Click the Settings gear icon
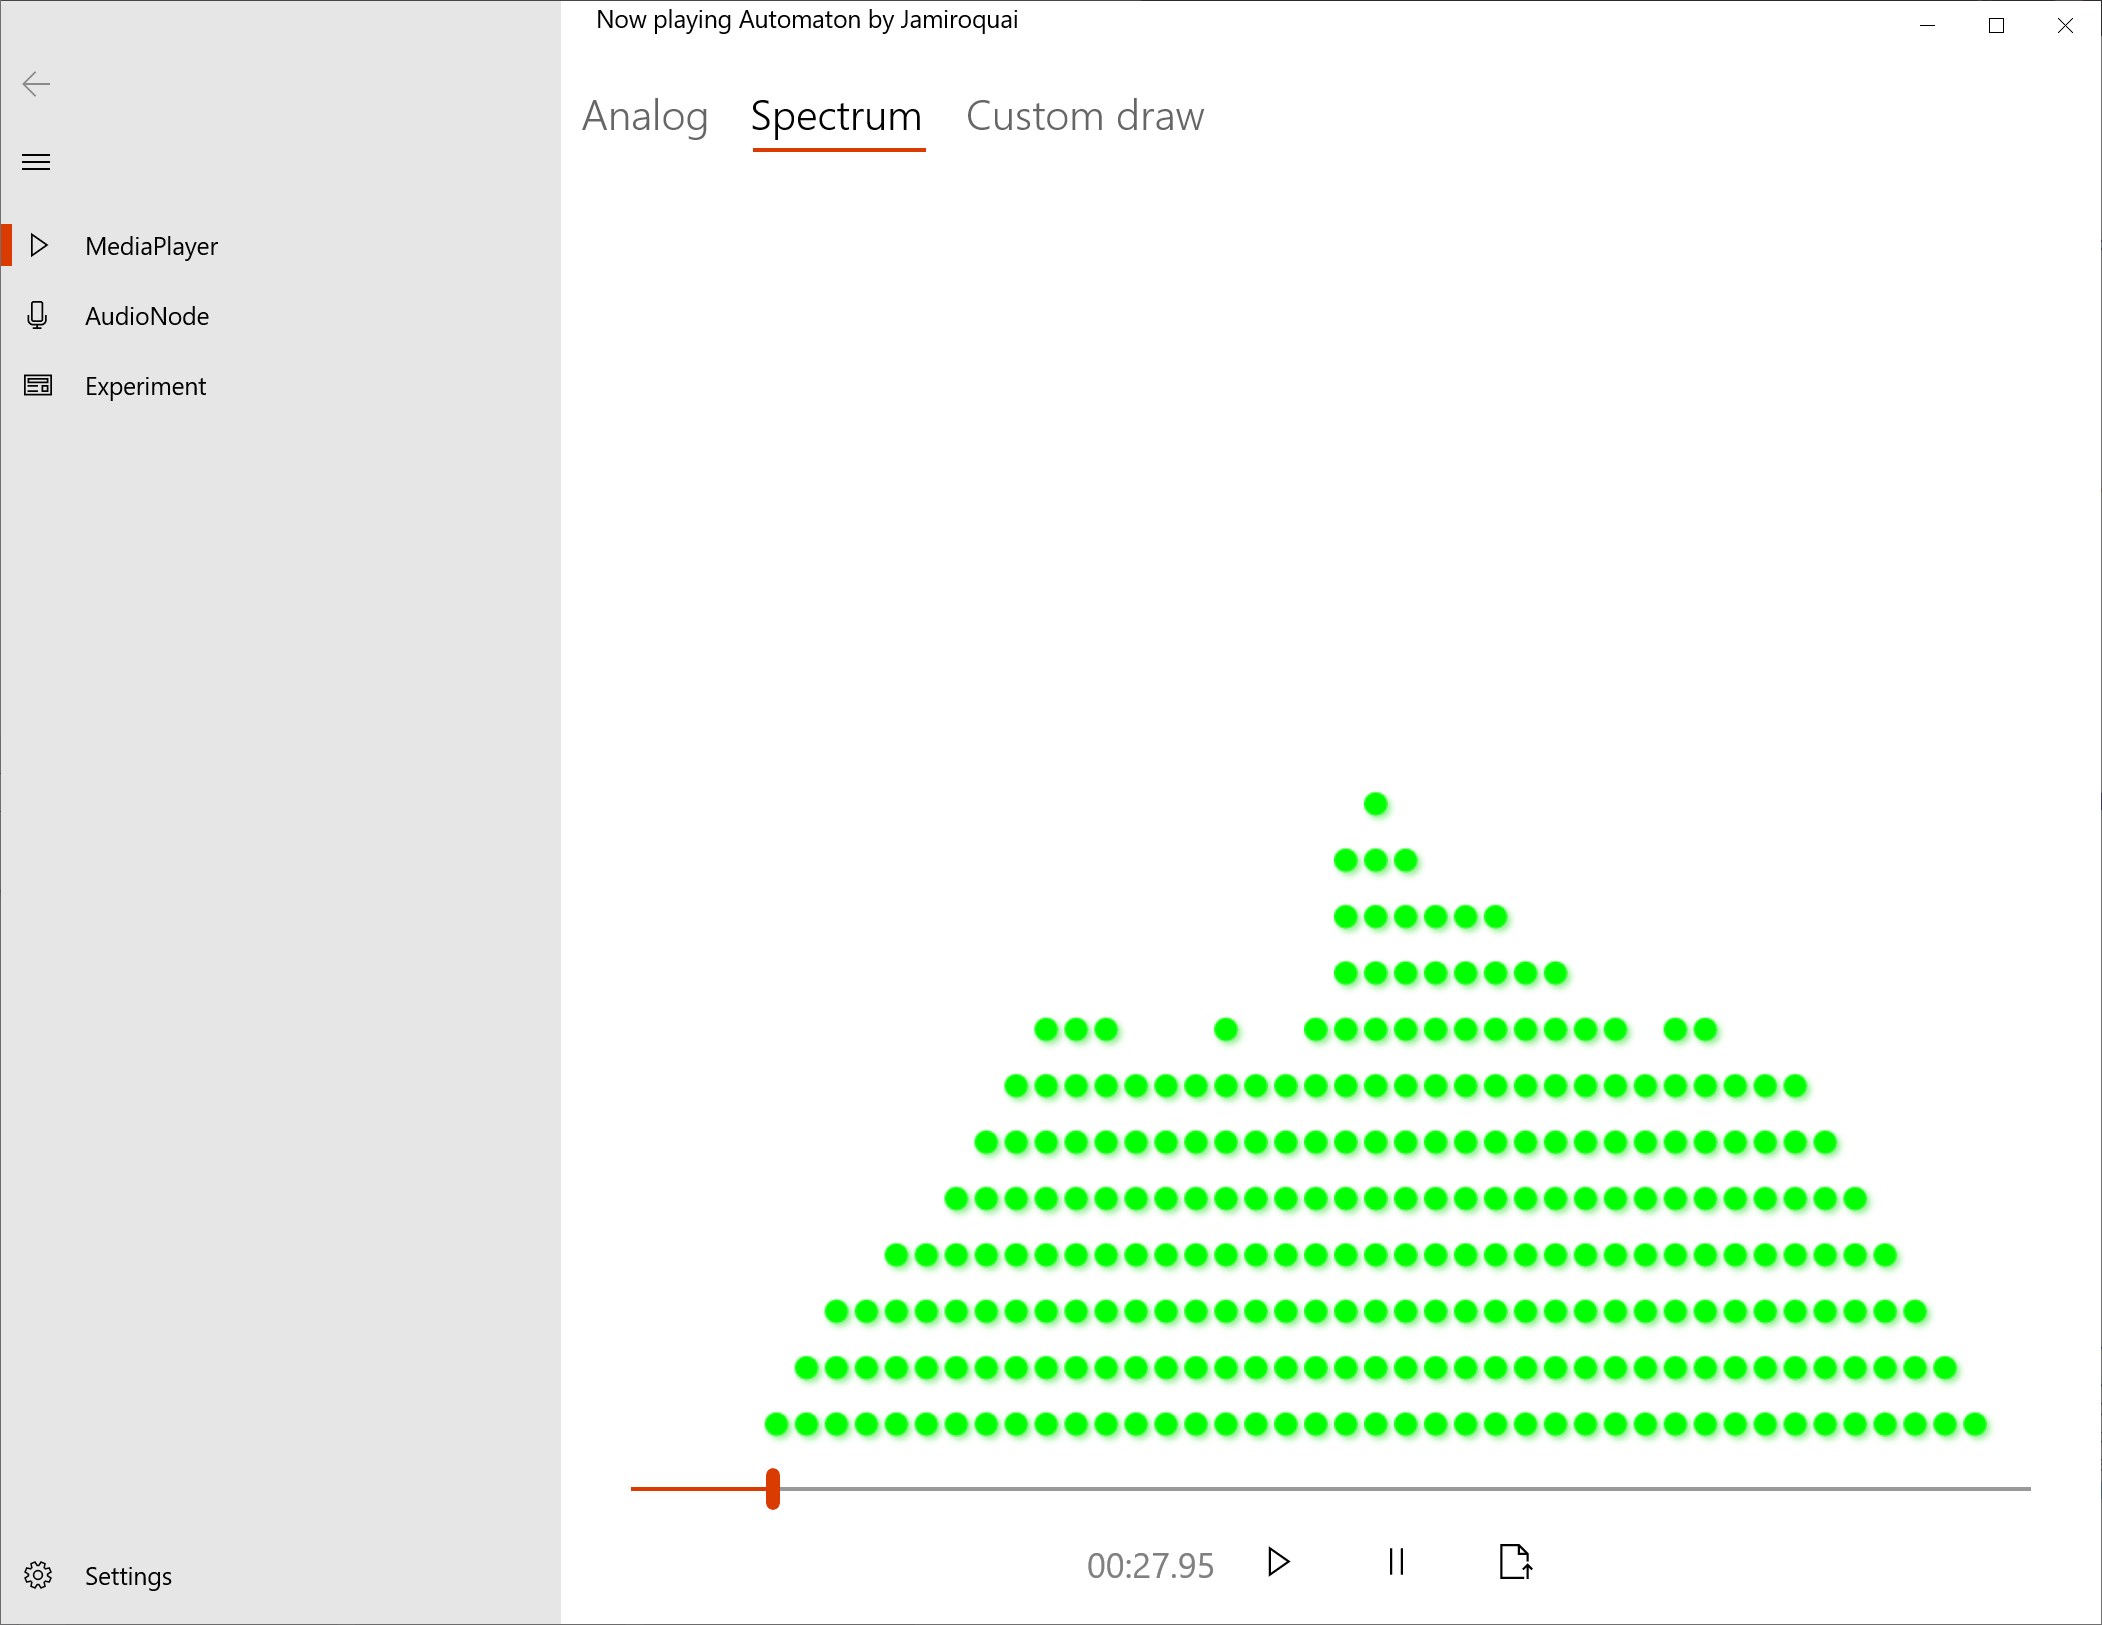The image size is (2102, 1625). tap(38, 1575)
